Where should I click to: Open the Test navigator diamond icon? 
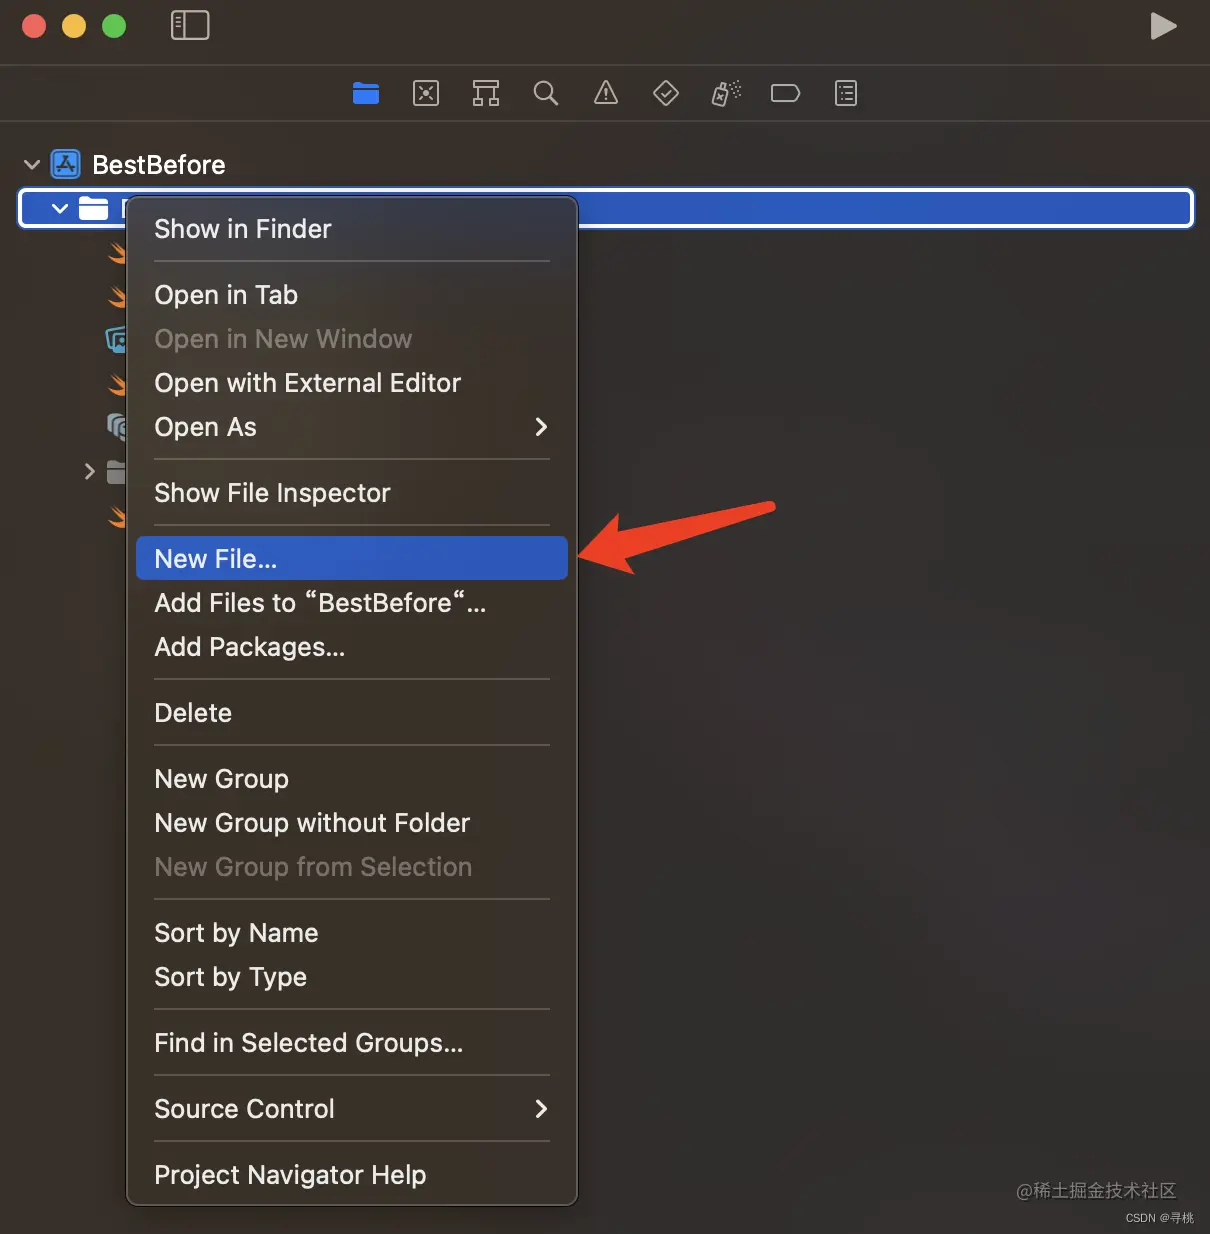666,94
